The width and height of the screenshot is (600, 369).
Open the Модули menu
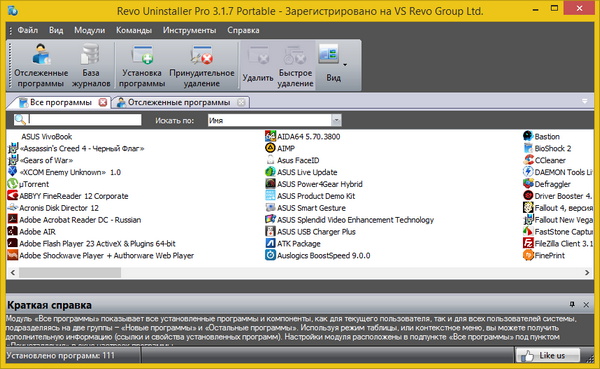click(x=90, y=30)
